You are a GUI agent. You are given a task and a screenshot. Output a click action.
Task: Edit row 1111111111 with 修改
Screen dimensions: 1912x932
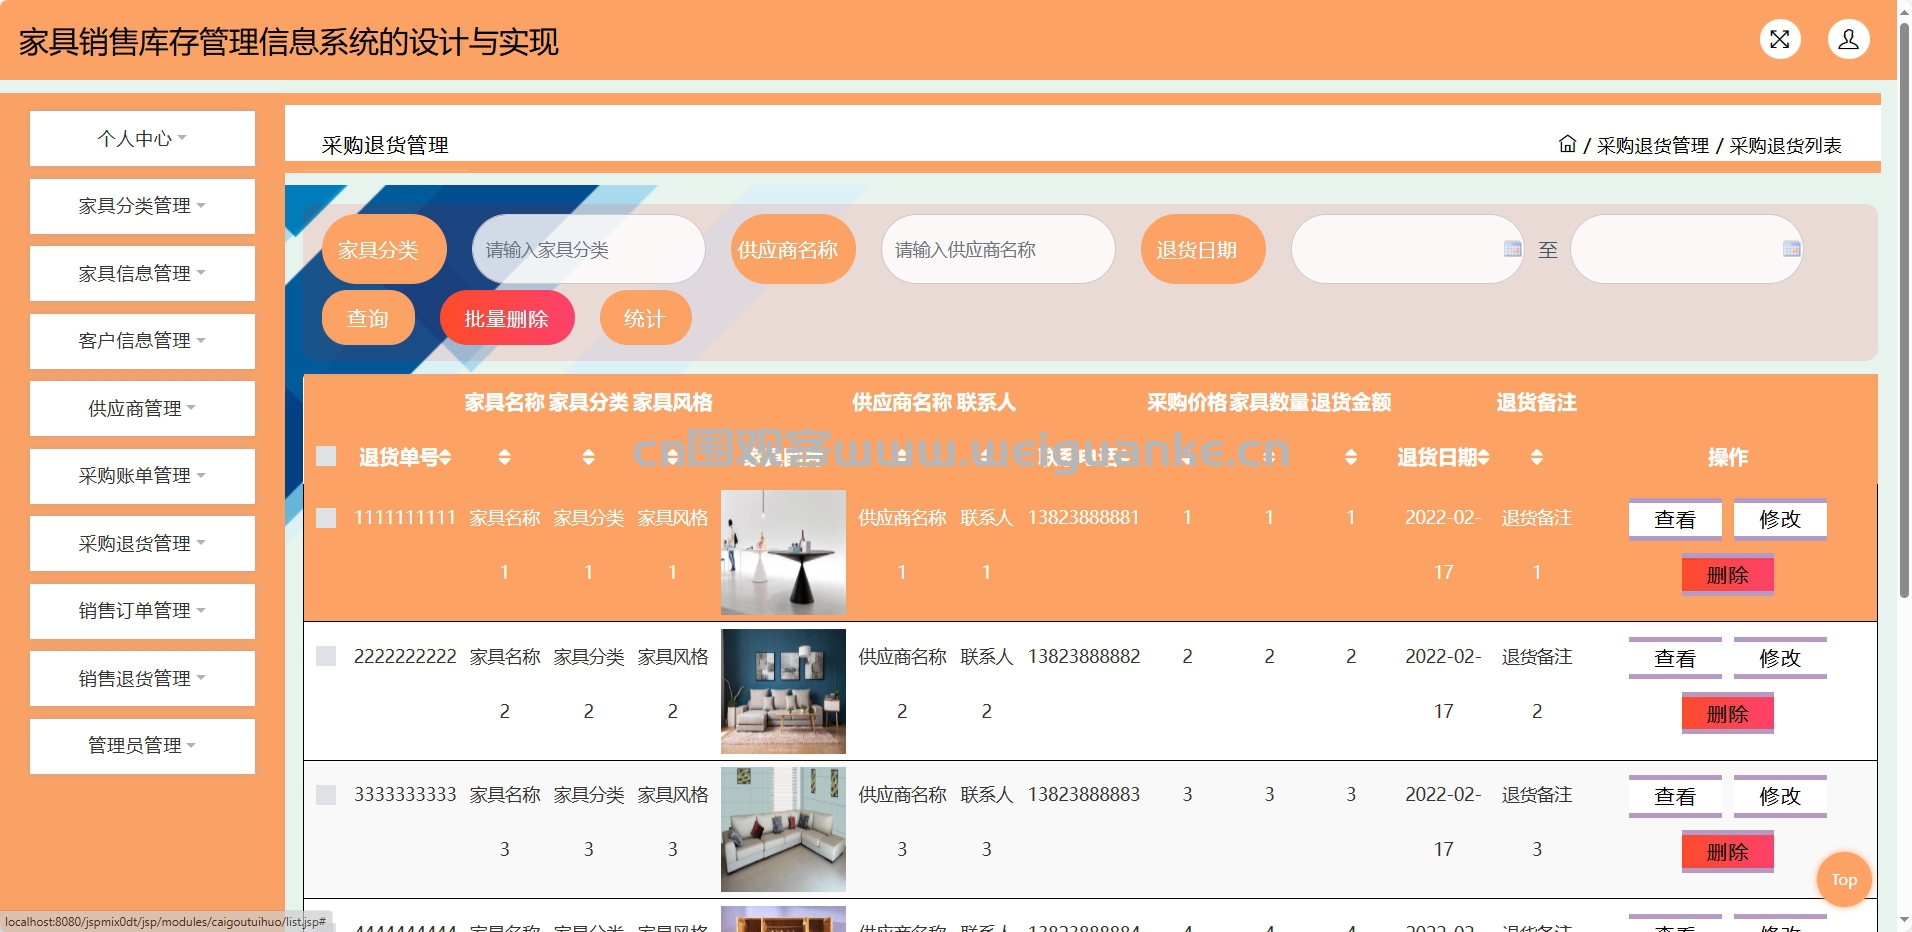1780,519
